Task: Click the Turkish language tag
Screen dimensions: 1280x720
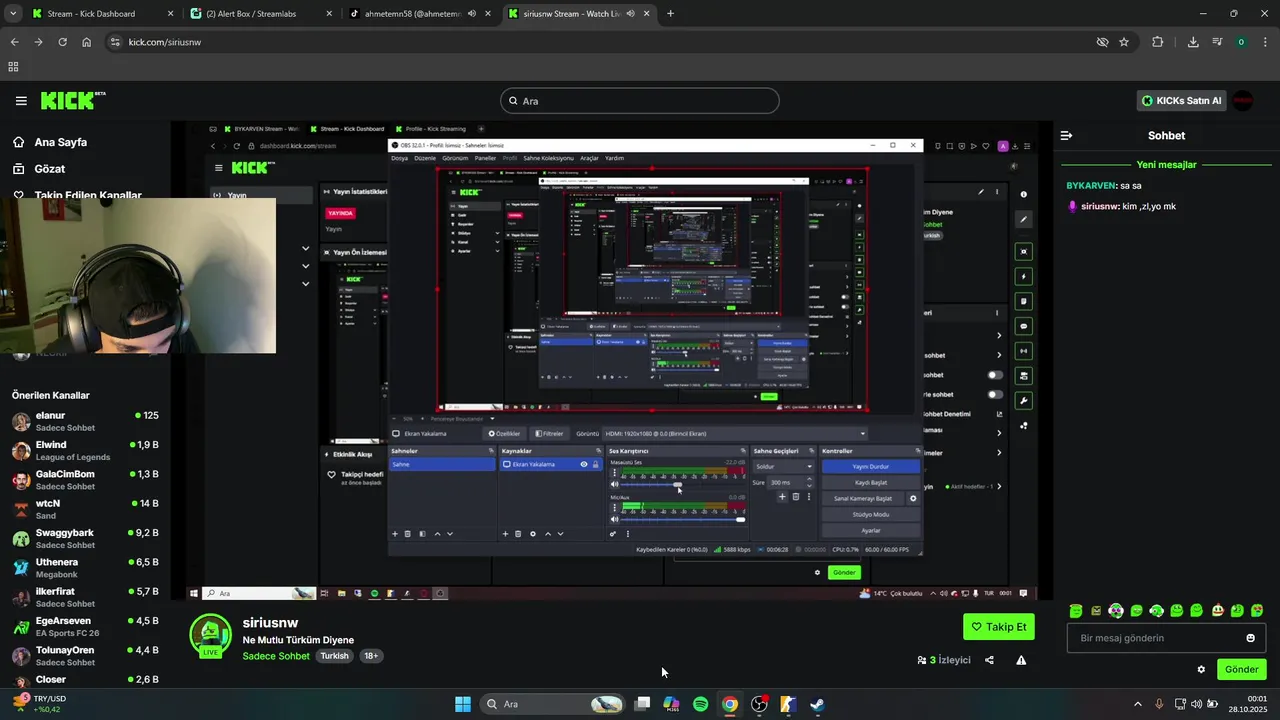Action: click(334, 656)
